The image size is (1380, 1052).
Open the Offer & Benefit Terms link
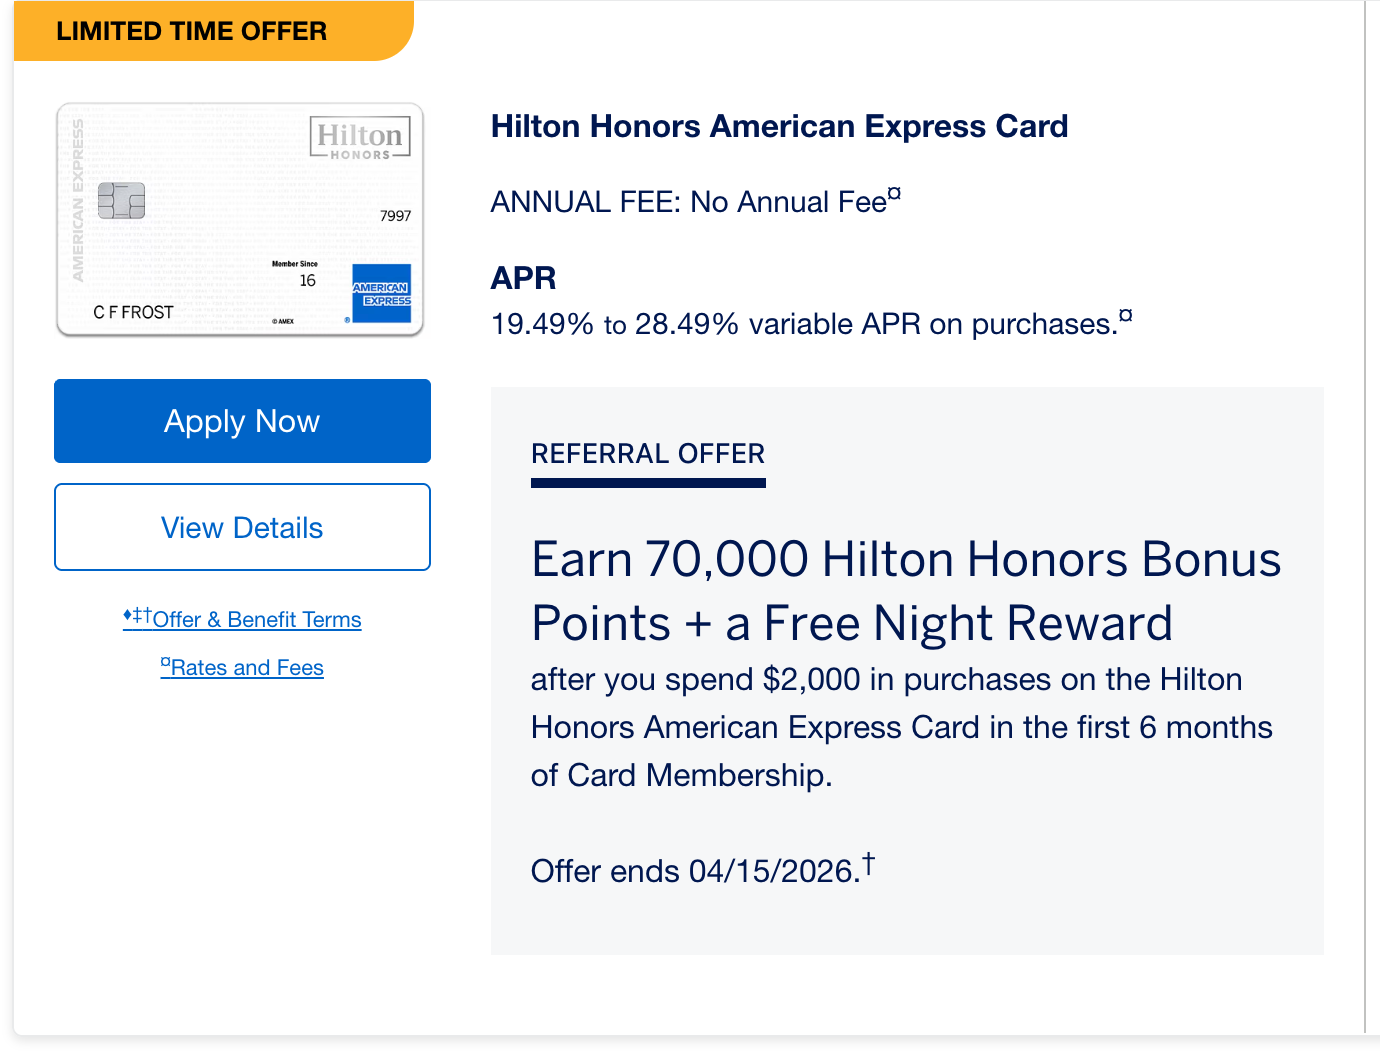click(x=257, y=620)
